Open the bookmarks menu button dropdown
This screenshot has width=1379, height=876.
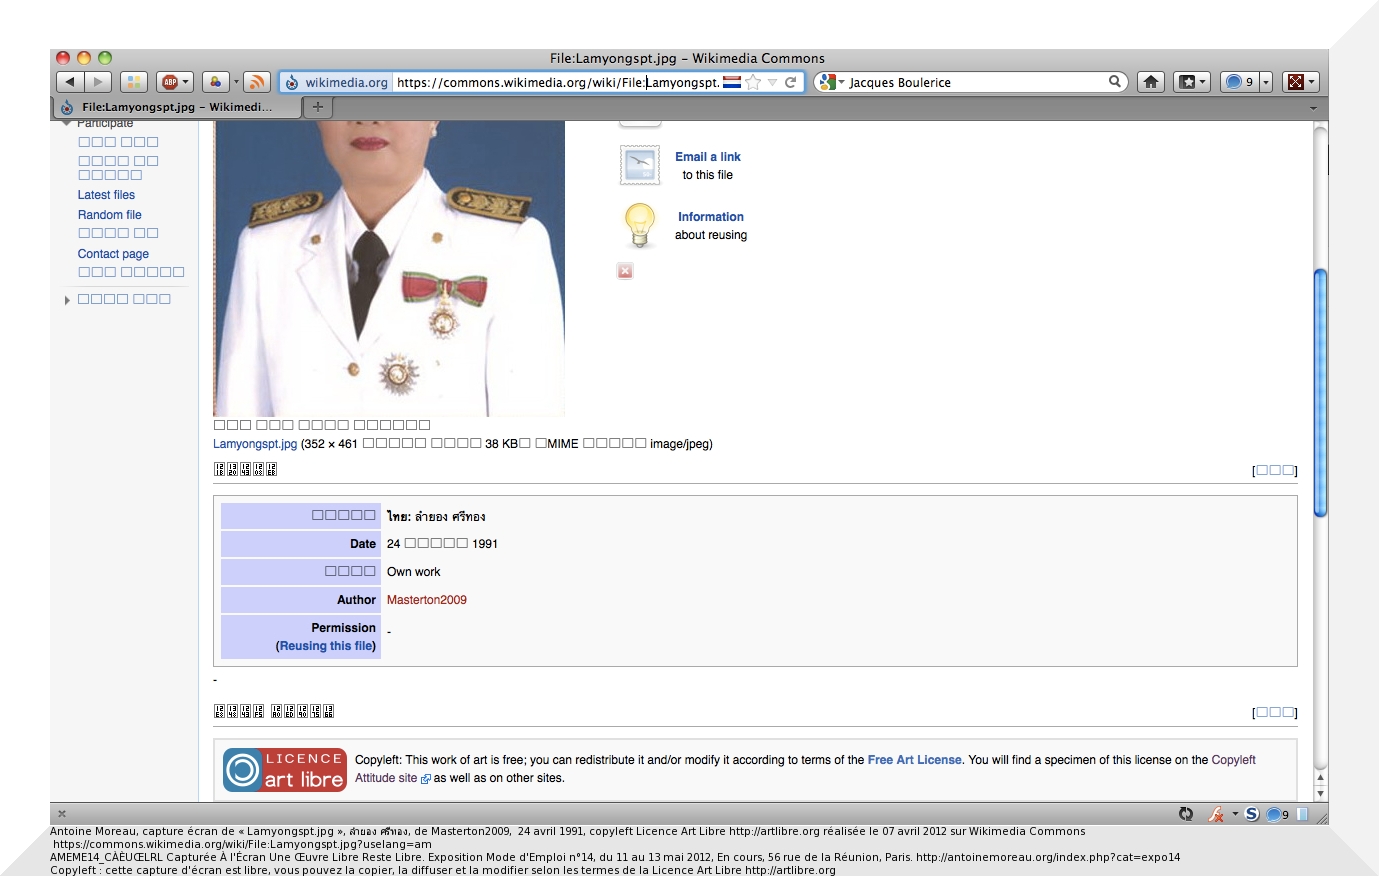pyautogui.click(x=1192, y=82)
